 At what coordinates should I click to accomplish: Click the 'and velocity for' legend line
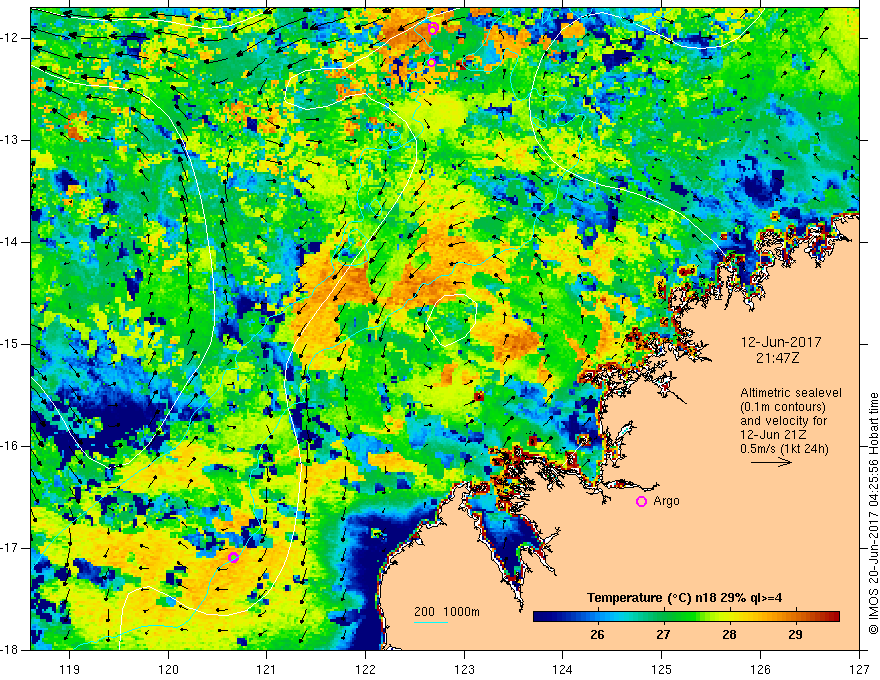(x=783, y=421)
